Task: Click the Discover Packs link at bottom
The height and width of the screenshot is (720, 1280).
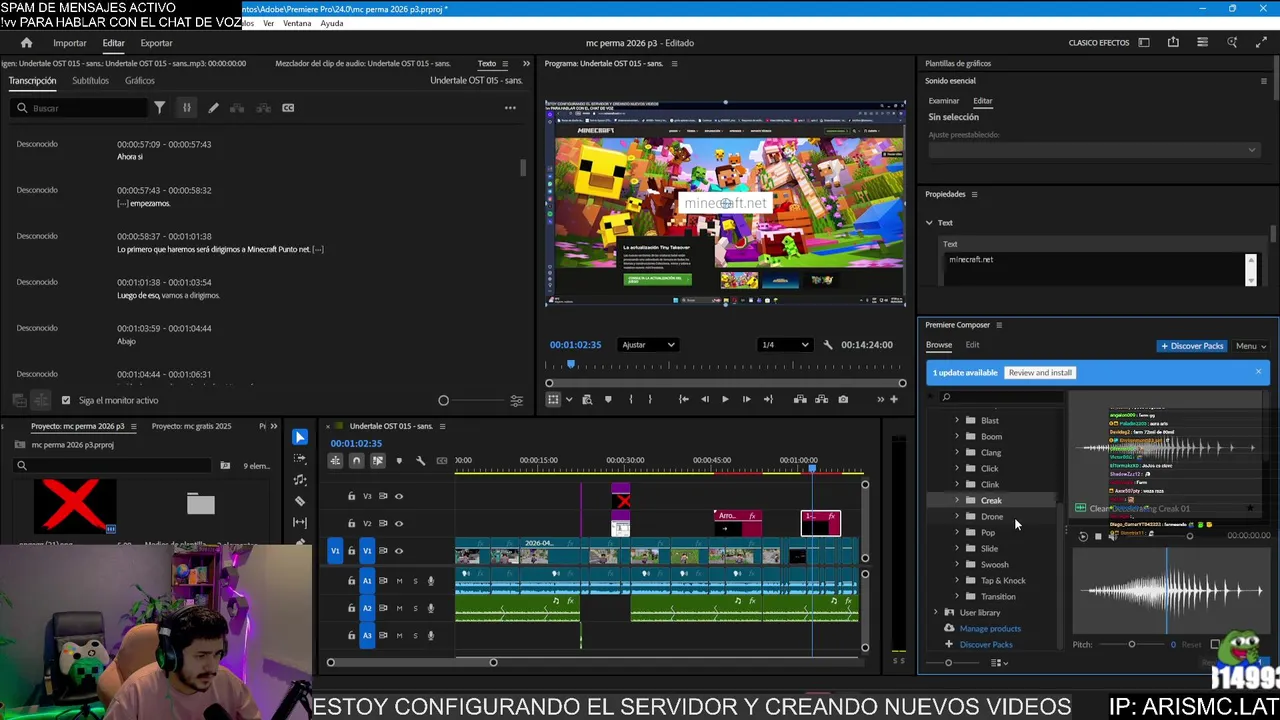Action: [x=986, y=644]
